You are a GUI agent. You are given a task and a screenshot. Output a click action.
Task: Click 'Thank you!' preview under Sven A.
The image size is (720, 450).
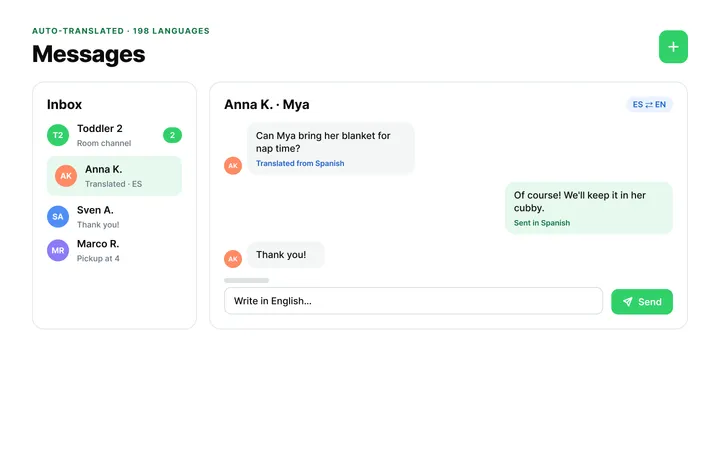tap(98, 225)
